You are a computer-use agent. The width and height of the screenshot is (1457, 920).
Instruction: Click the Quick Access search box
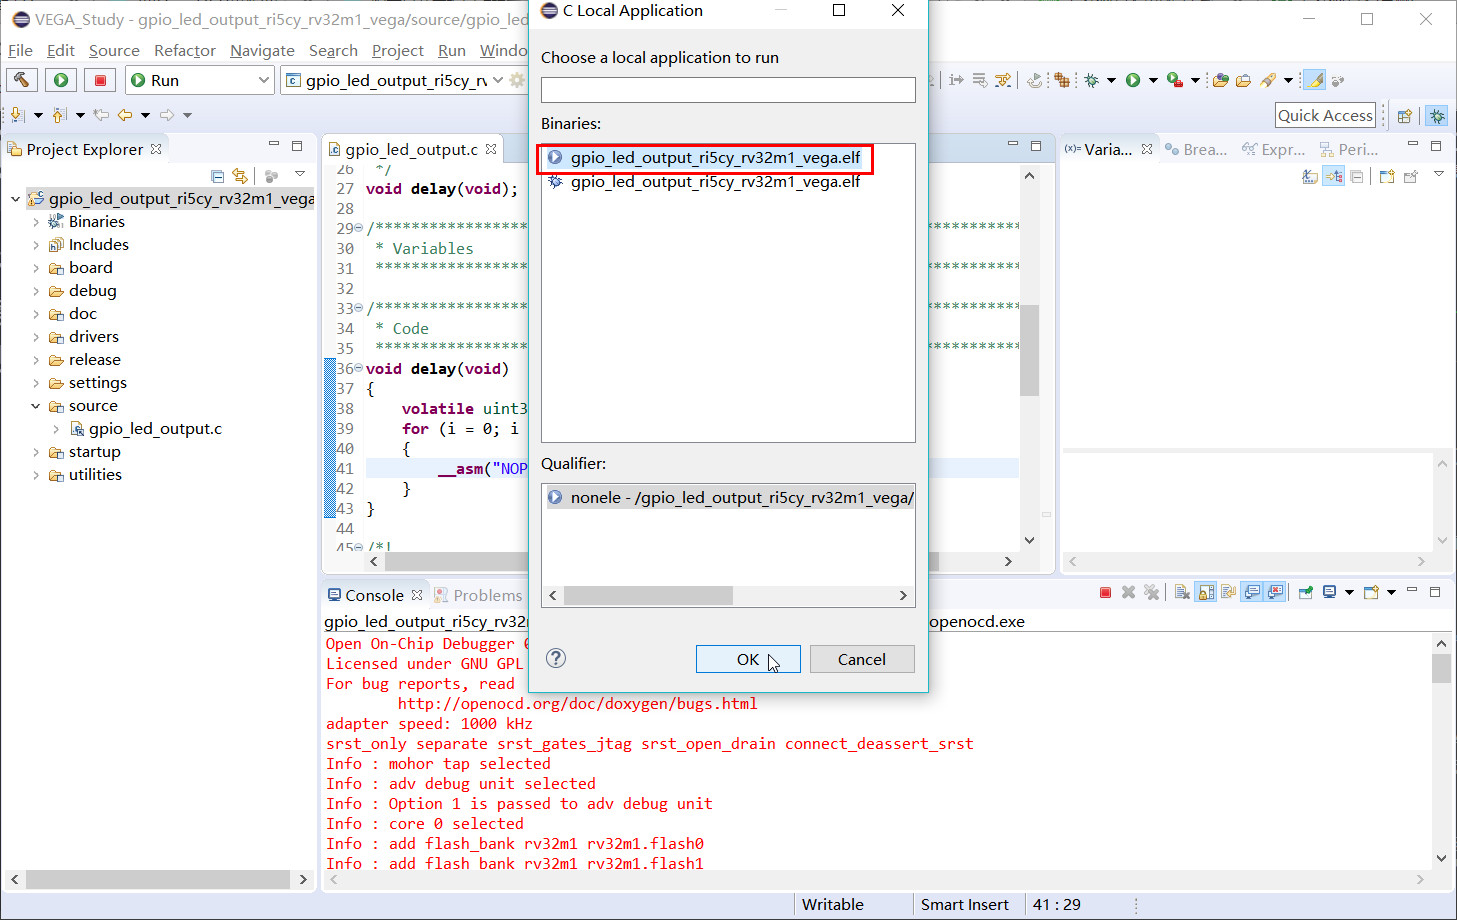pyautogui.click(x=1325, y=115)
